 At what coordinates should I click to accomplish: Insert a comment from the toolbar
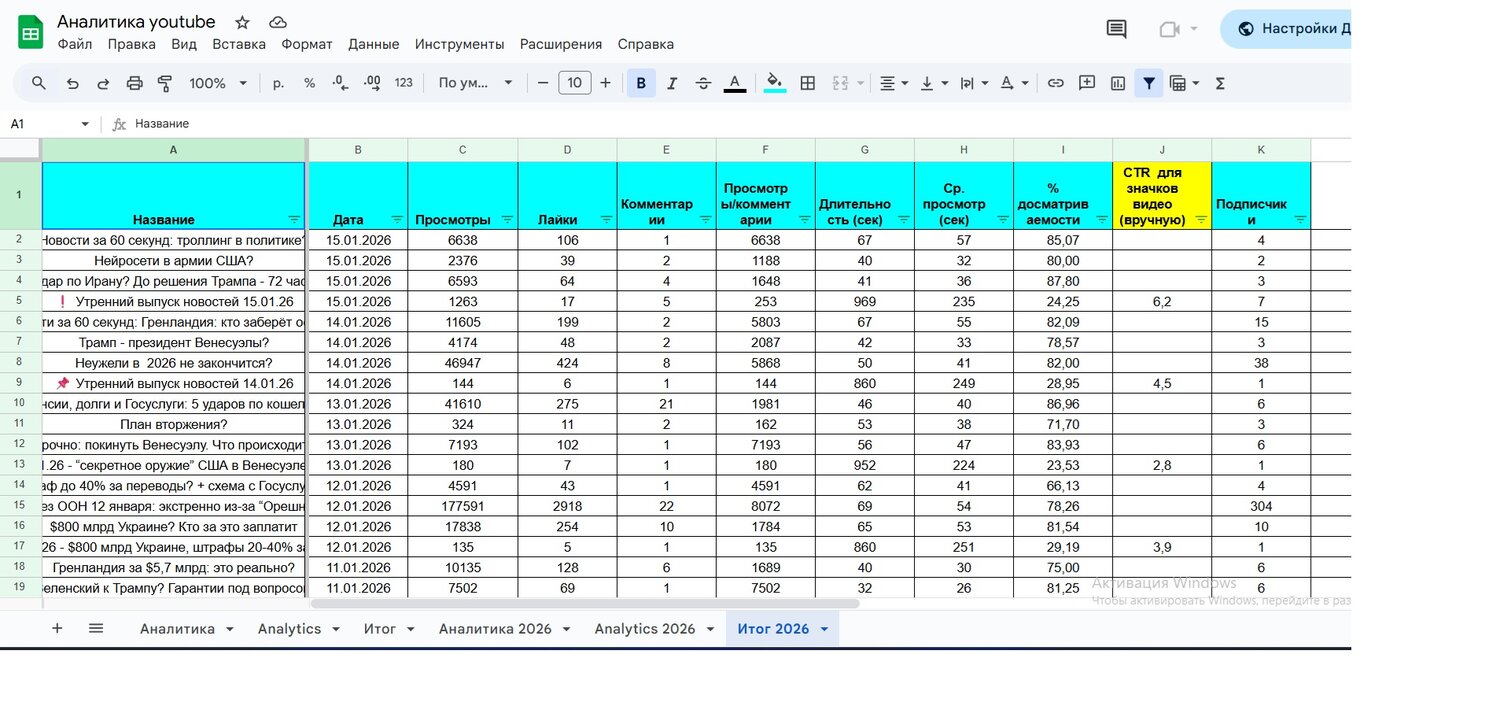tap(1087, 83)
